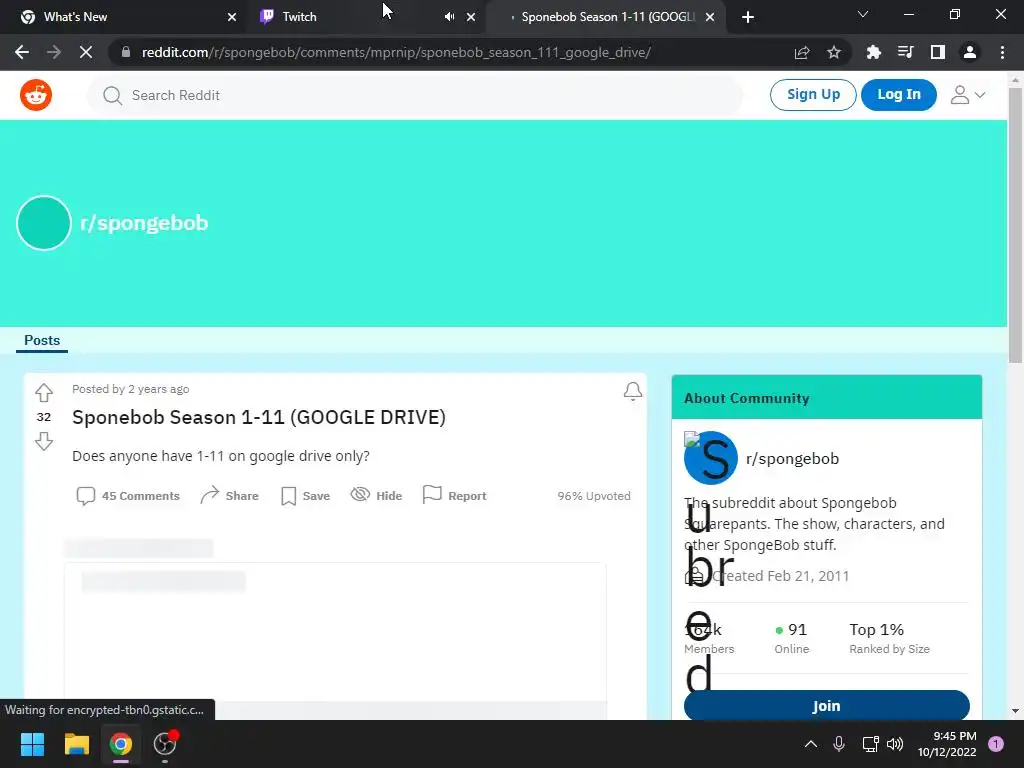Select the Posts tab
This screenshot has height=768, width=1024.
(x=42, y=340)
